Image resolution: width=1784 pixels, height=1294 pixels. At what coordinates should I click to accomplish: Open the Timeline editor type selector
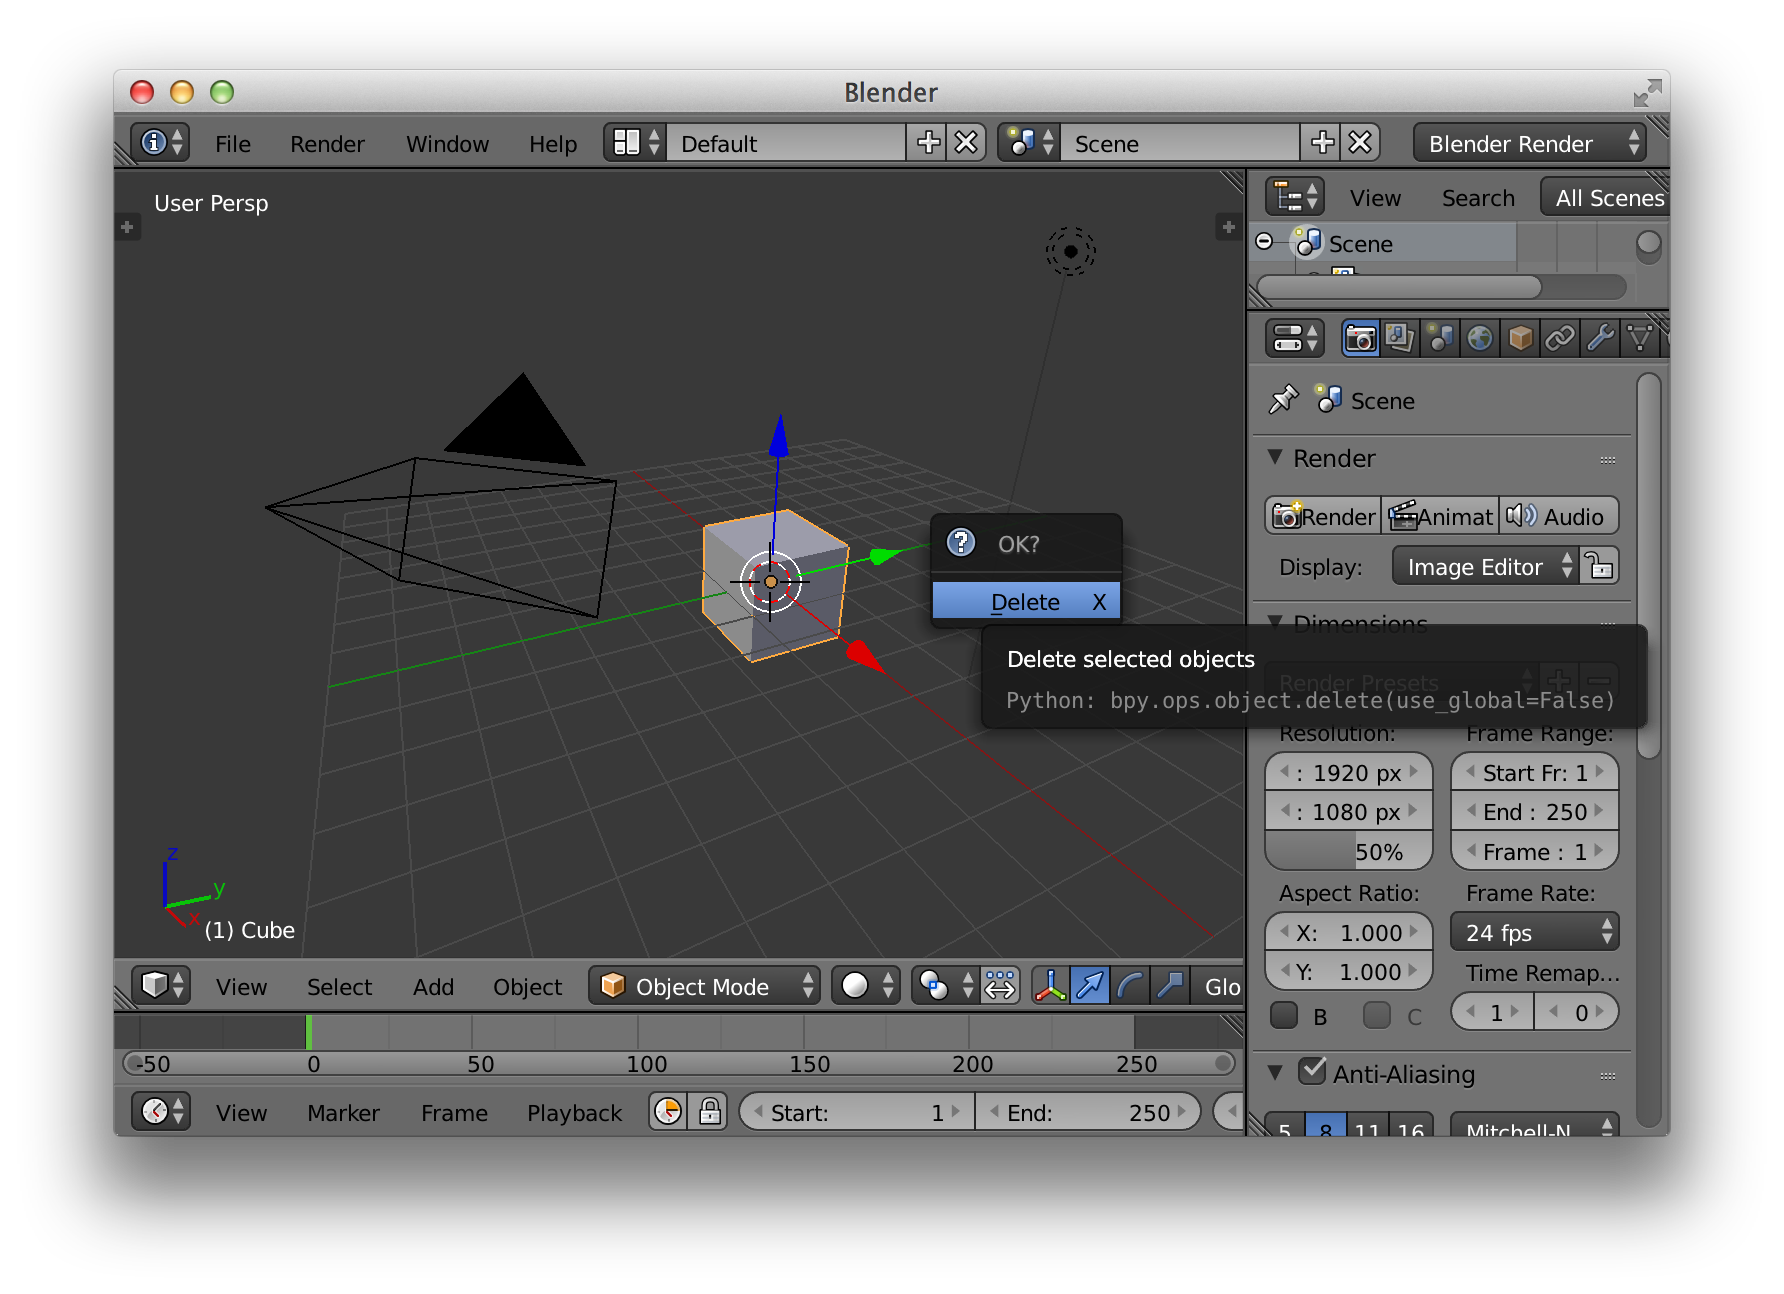click(160, 1111)
